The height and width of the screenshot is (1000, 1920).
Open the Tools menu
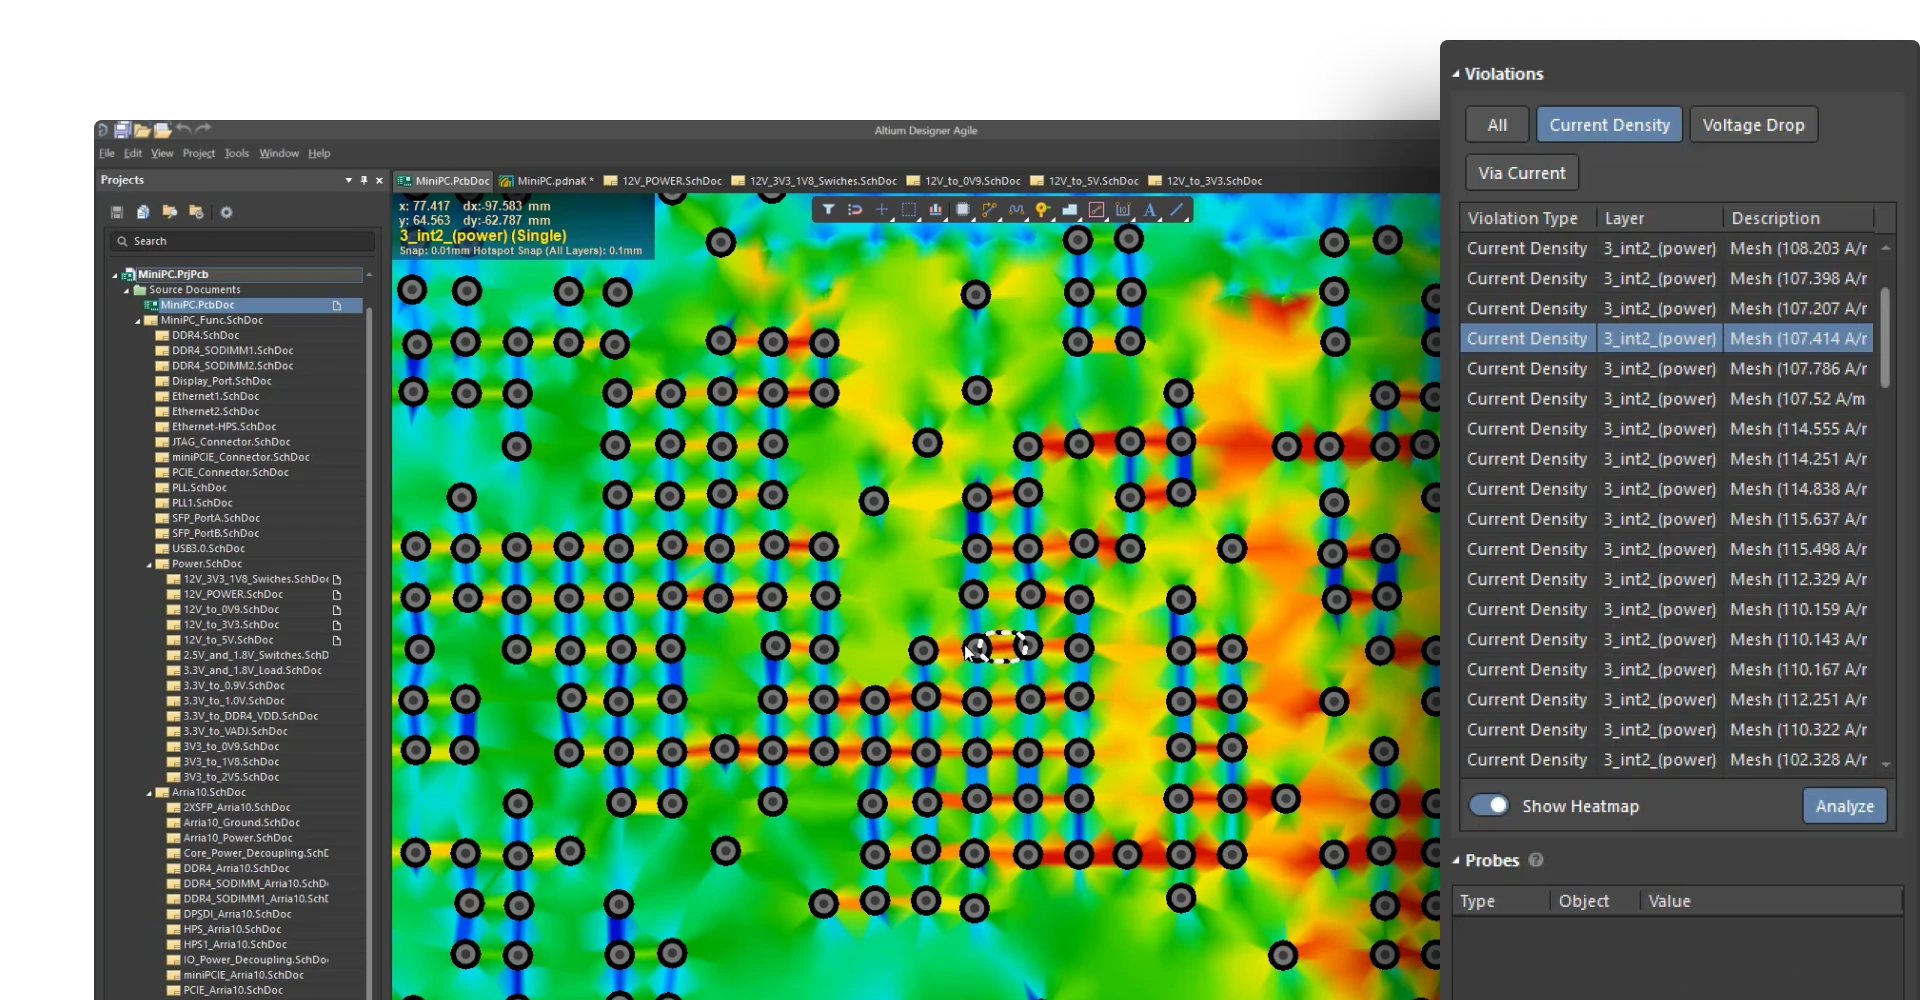pos(236,153)
